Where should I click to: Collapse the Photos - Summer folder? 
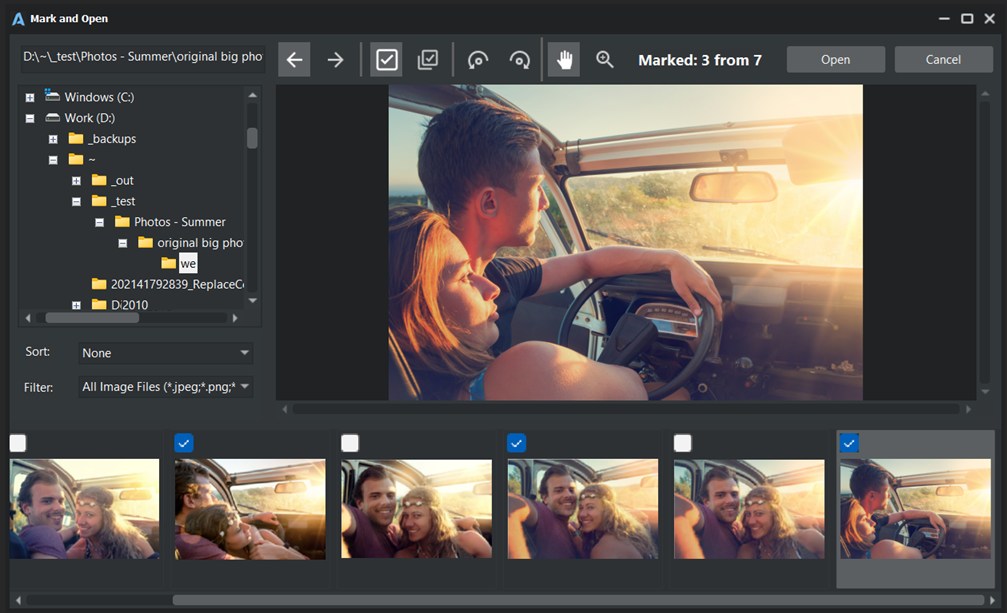click(x=100, y=221)
